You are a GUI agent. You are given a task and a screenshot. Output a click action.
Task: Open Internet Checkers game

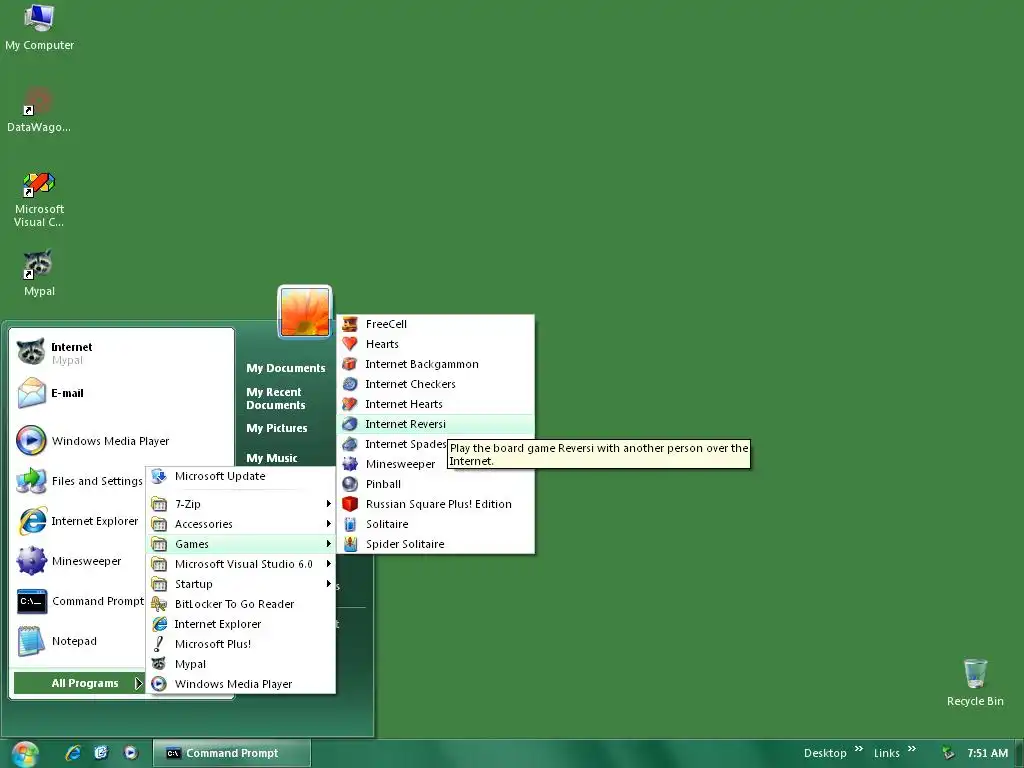[436, 384]
